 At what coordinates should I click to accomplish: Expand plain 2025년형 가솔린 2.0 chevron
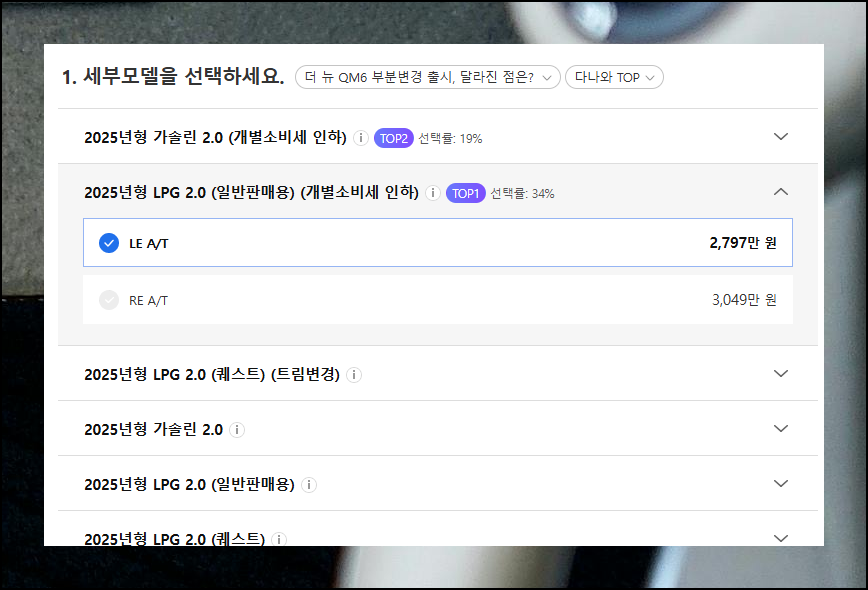[x=781, y=428]
